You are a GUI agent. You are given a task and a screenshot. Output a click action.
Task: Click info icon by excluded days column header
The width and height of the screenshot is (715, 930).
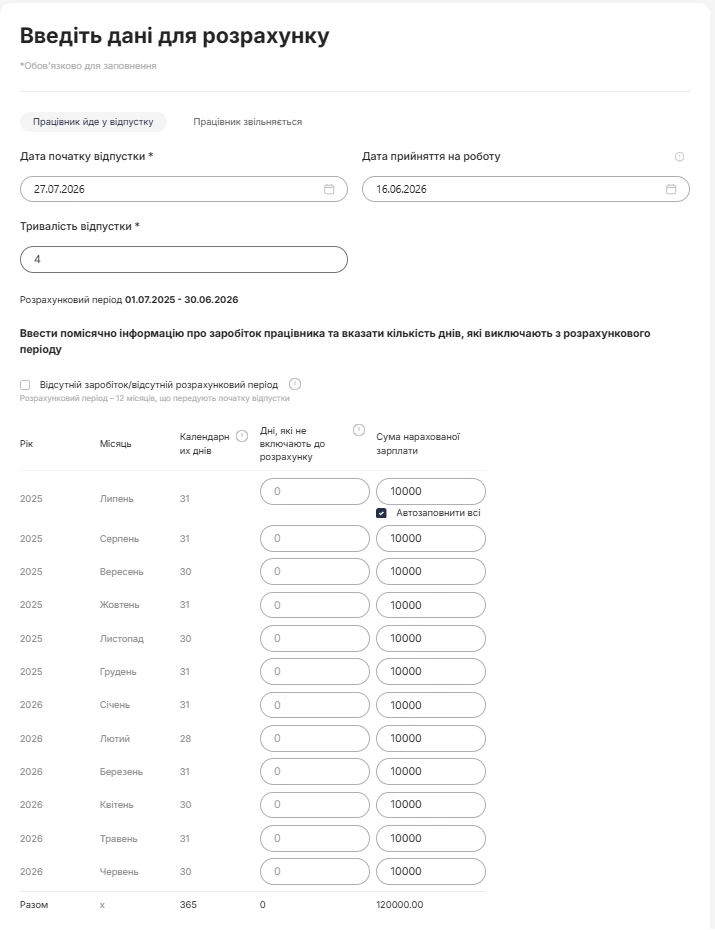click(x=359, y=430)
